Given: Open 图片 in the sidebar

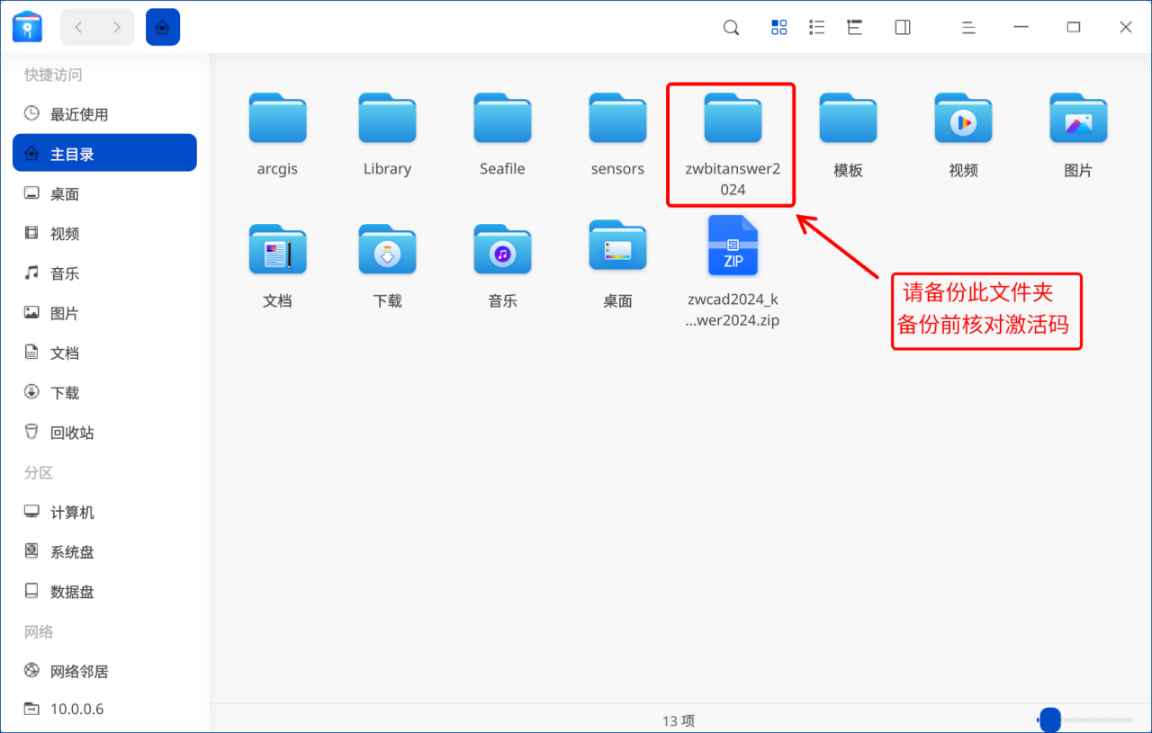Looking at the screenshot, I should coord(104,313).
